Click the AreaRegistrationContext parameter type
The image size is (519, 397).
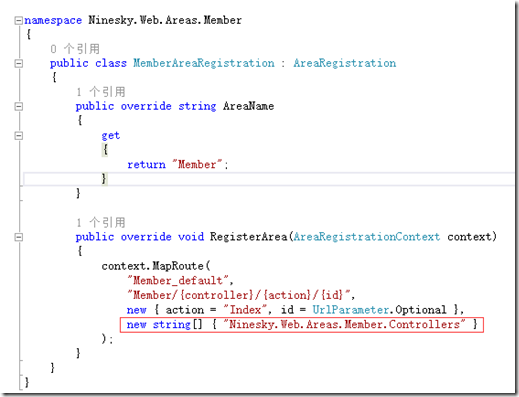[367, 237]
